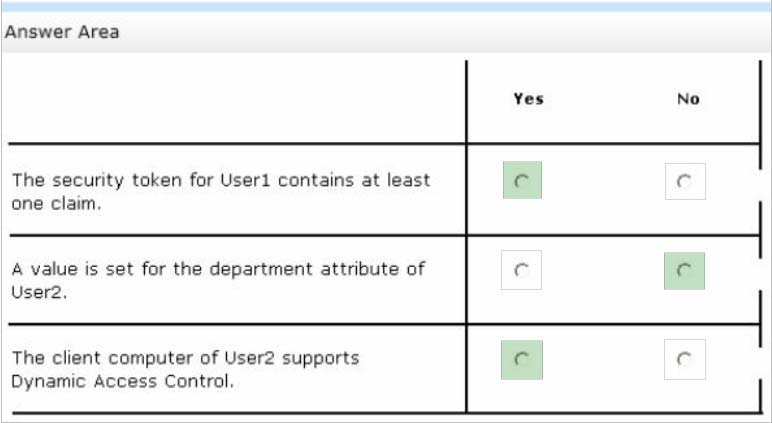Mark No for User2 Dynamic Access Control support
The image size is (772, 423).
[685, 359]
